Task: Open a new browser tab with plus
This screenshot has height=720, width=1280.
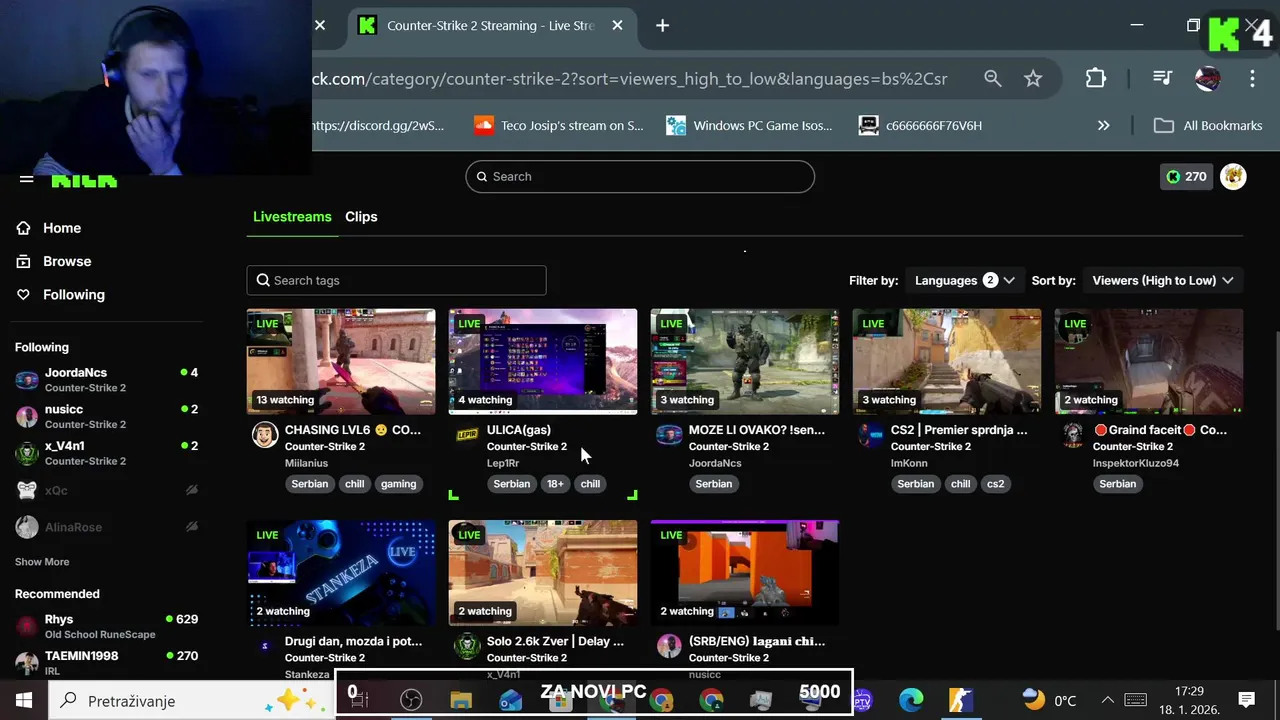Action: [662, 26]
